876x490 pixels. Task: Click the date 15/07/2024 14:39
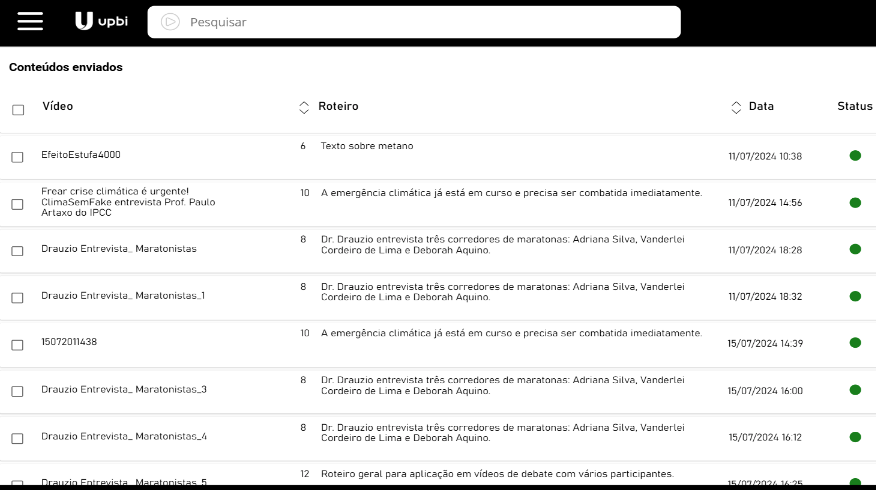coord(765,344)
